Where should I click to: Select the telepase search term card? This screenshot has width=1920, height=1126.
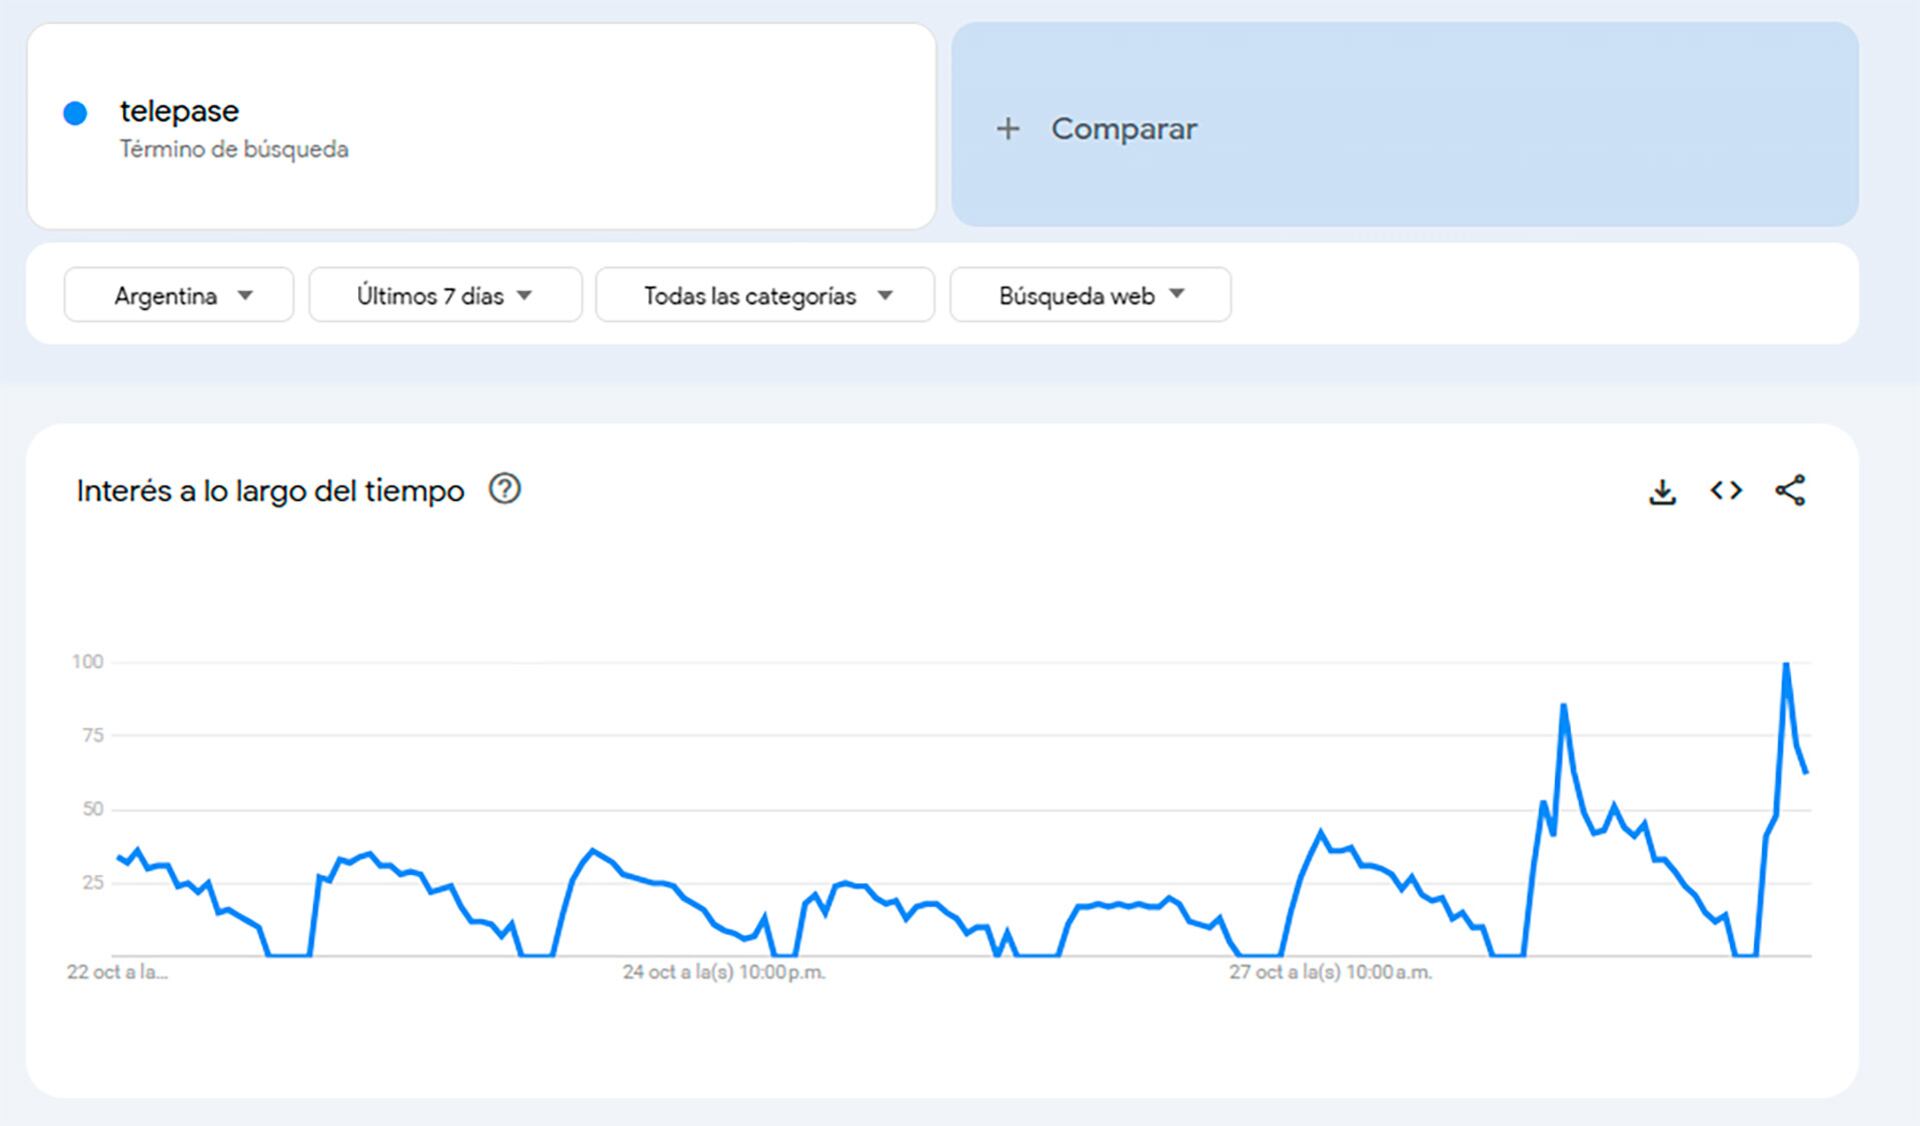tap(480, 128)
